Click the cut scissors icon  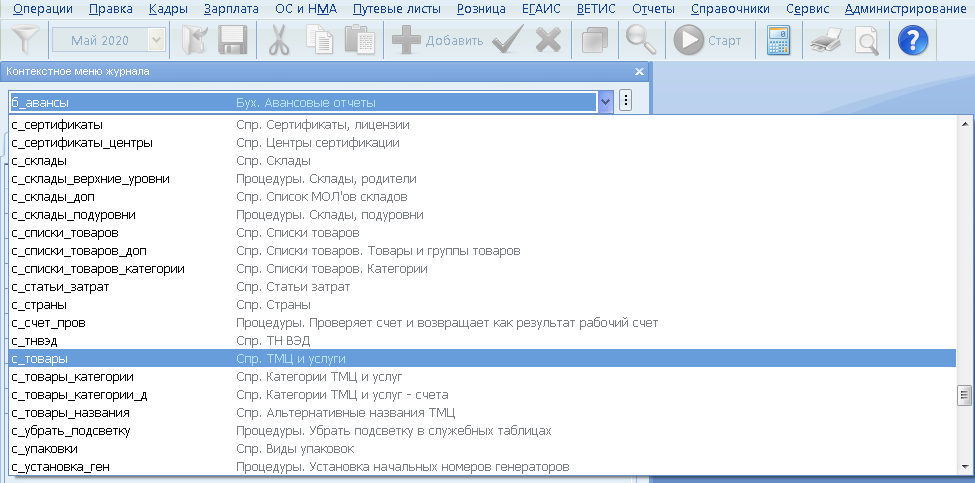[x=277, y=41]
